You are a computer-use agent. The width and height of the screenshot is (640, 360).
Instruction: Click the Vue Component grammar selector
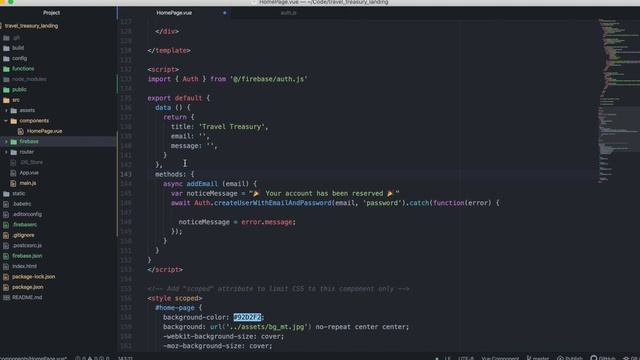[500, 358]
